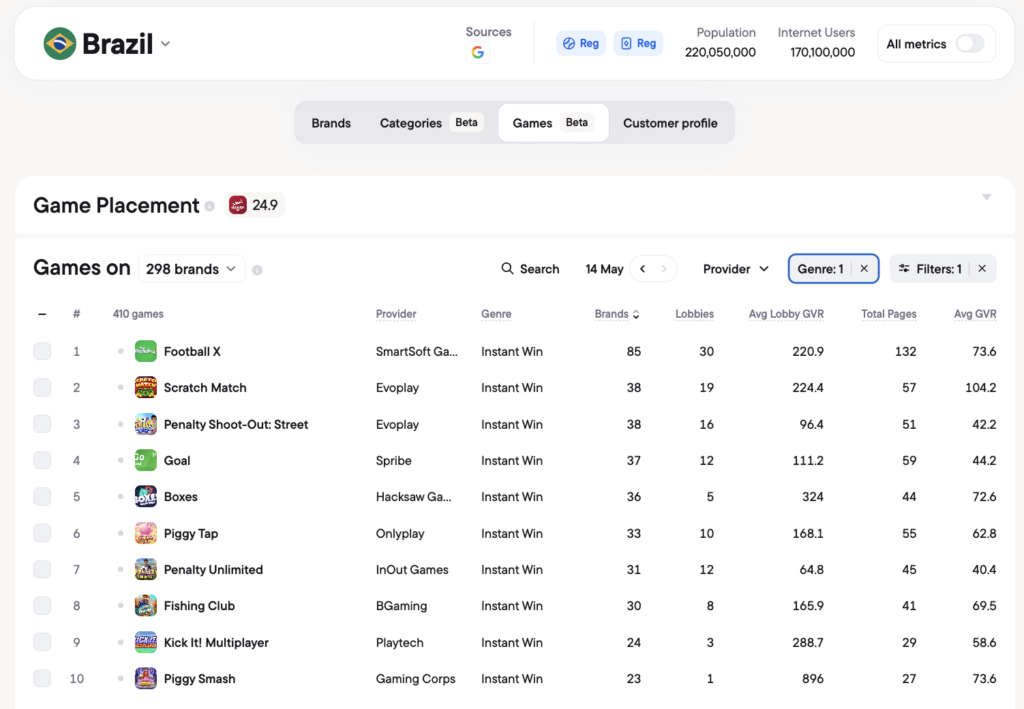
Task: Open the 298 brands dropdown
Action: tap(191, 269)
